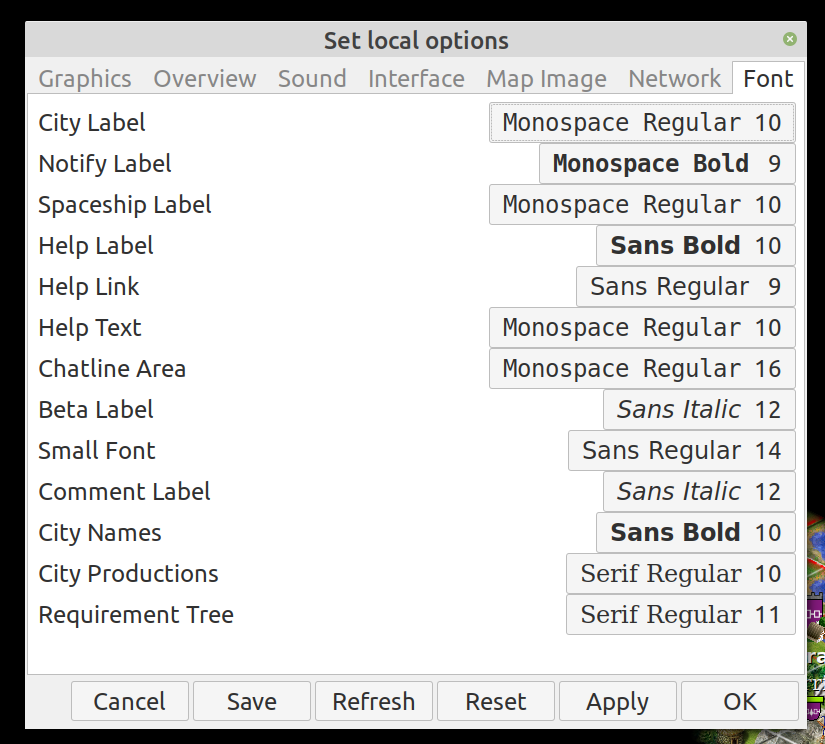Change the Chatline Area font
825x744 pixels.
click(642, 369)
